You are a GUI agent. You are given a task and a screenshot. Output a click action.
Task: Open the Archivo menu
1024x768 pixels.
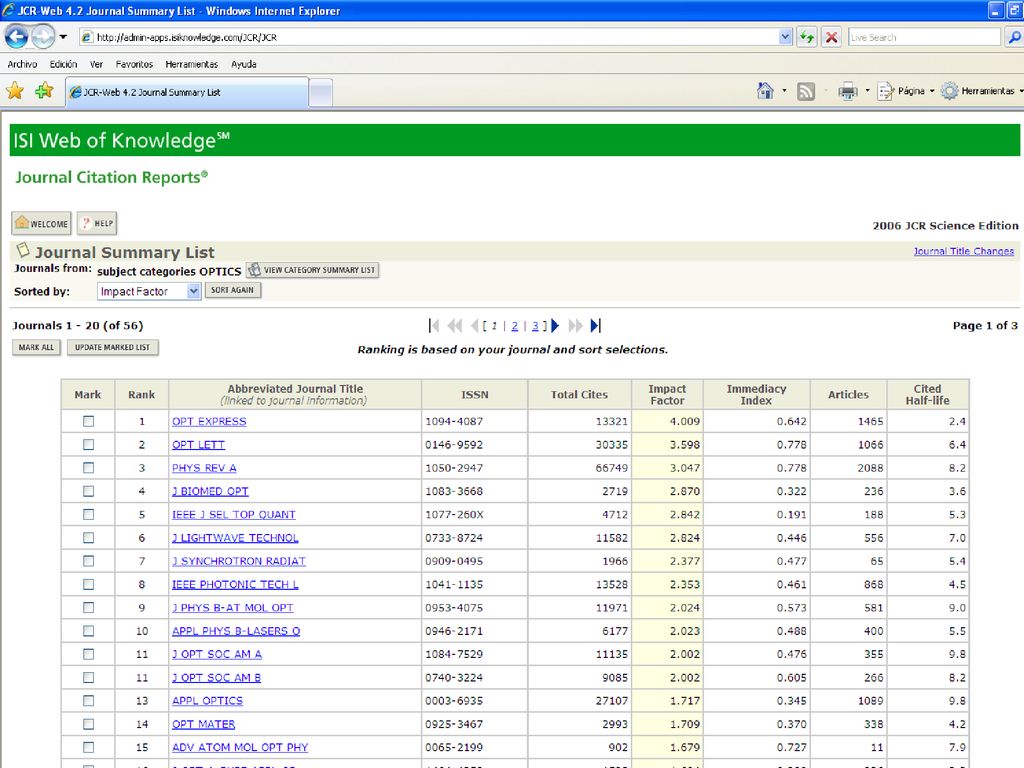click(22, 64)
